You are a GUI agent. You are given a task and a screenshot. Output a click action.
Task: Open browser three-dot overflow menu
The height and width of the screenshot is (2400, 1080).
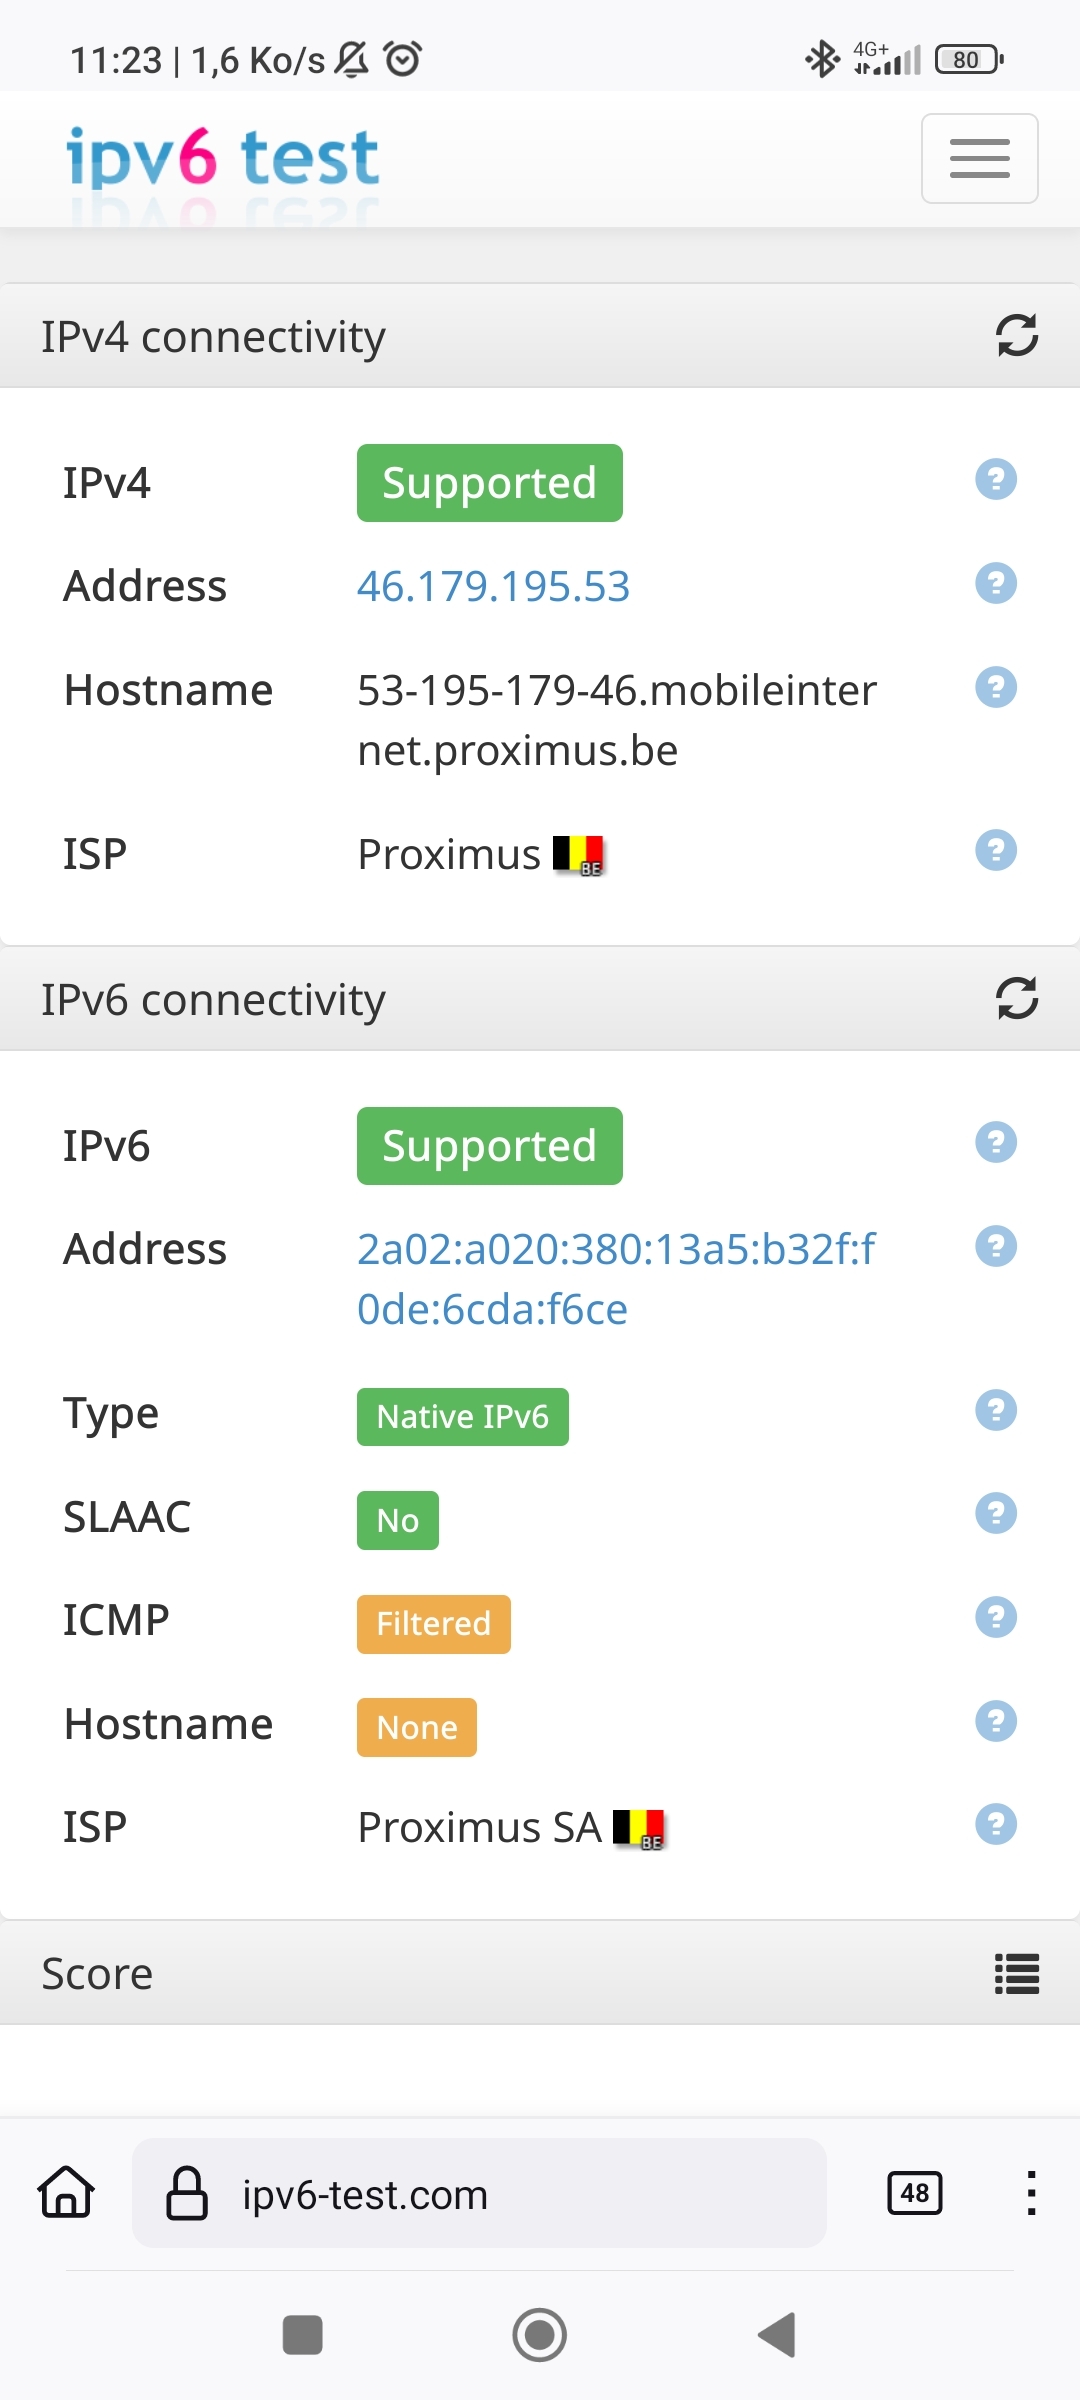point(1030,2193)
